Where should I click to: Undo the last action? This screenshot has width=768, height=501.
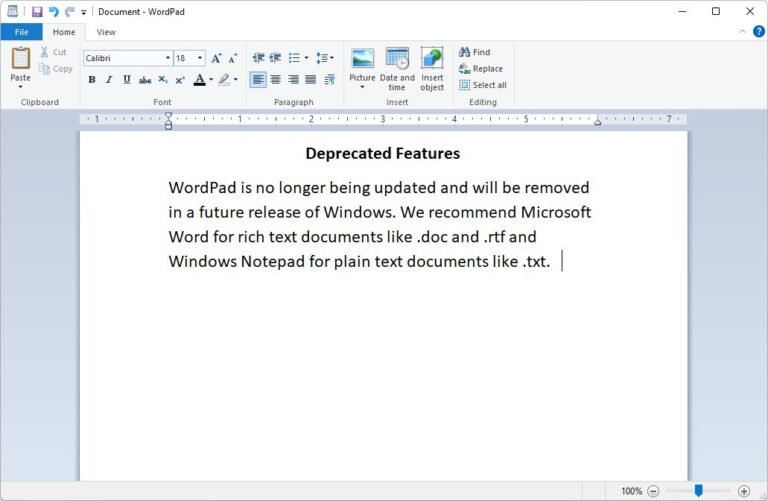[53, 12]
